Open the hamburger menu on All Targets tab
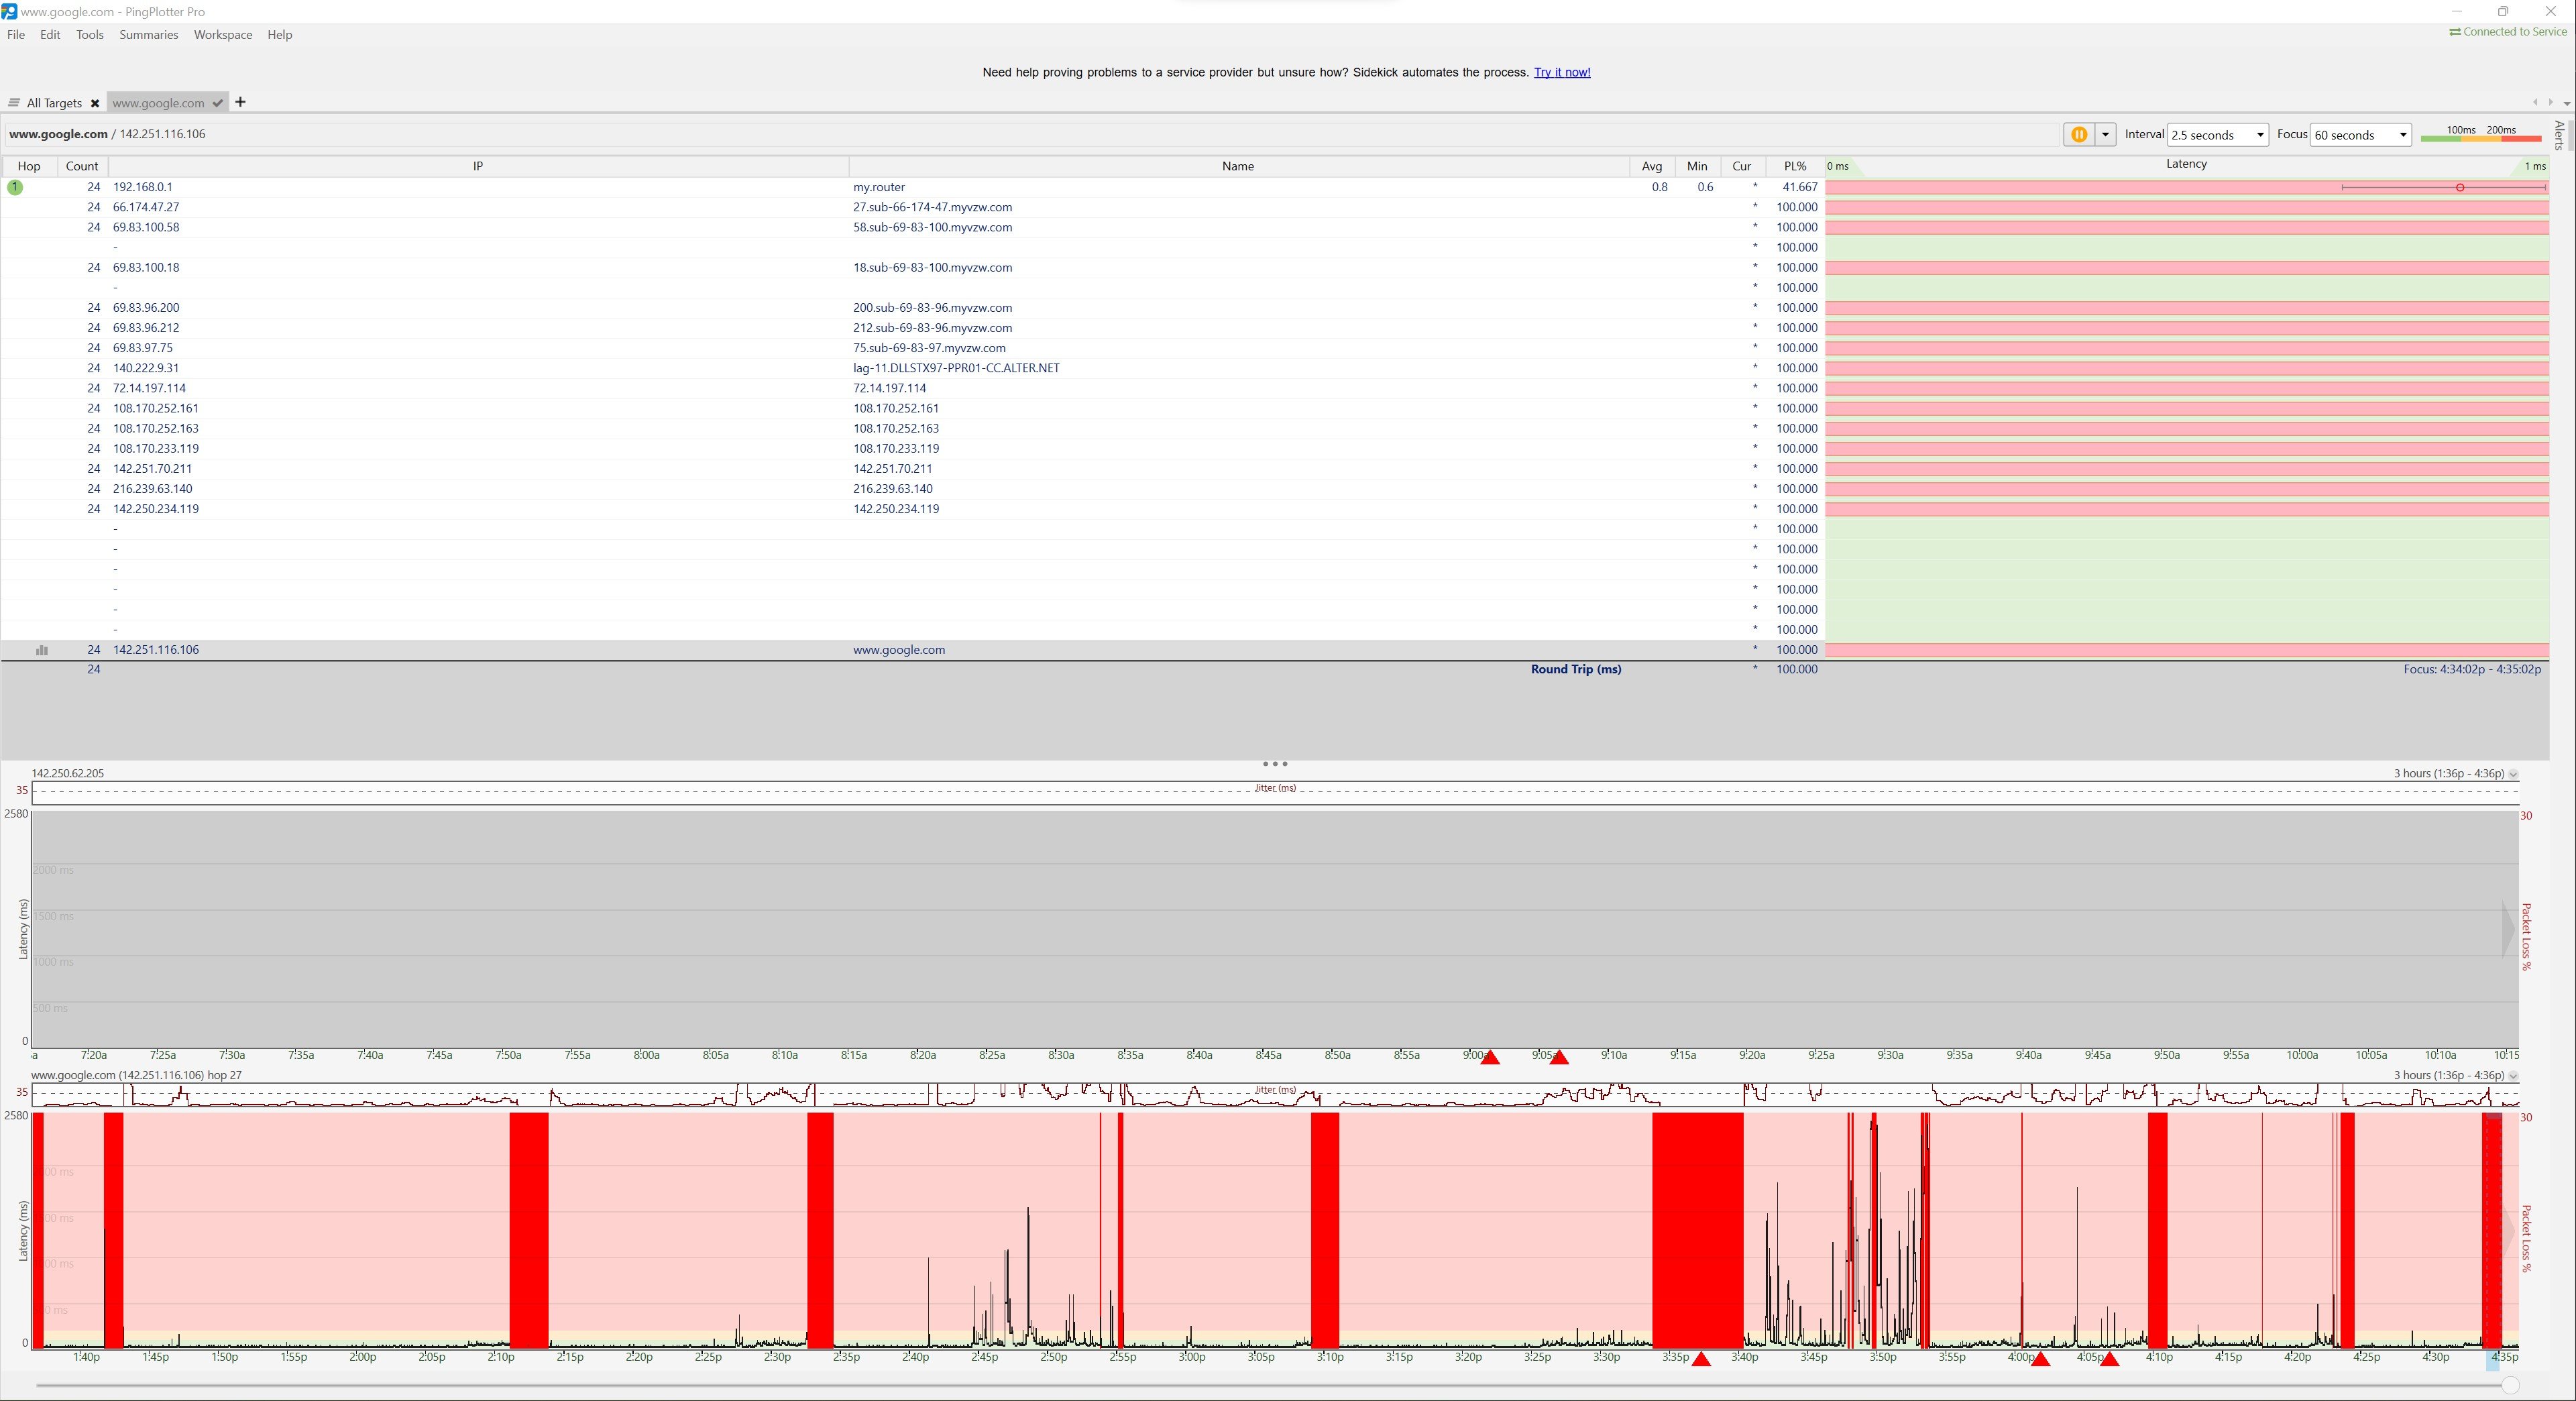This screenshot has width=2576, height=1401. [x=14, y=103]
